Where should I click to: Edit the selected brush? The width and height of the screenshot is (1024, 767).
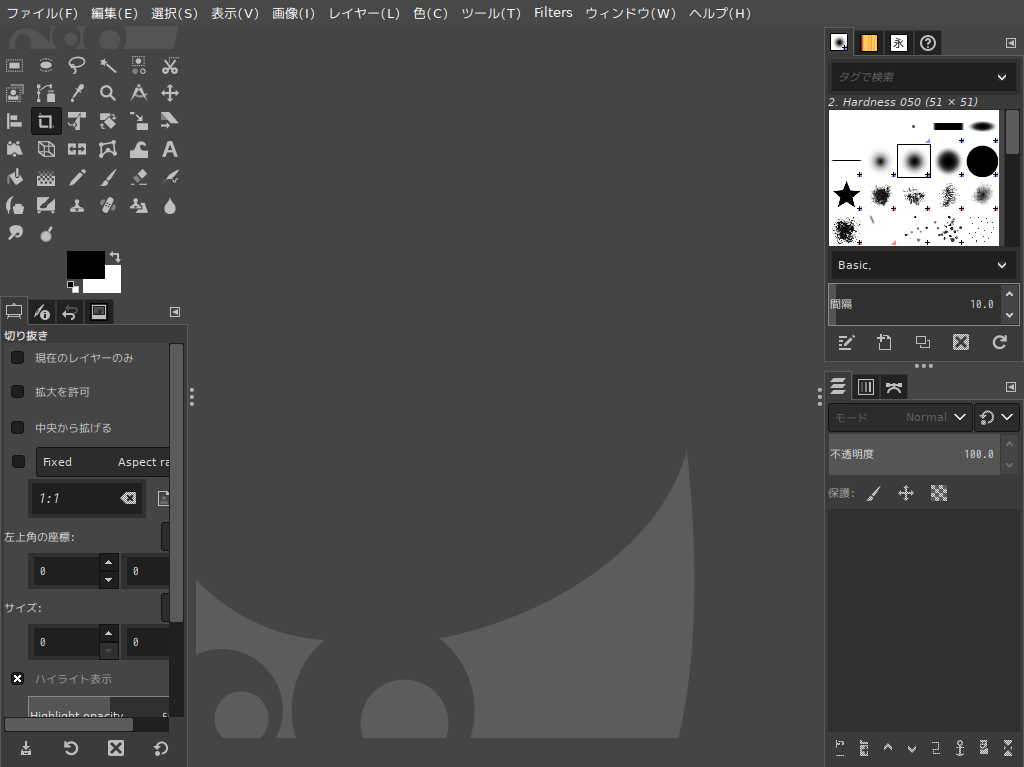[846, 342]
